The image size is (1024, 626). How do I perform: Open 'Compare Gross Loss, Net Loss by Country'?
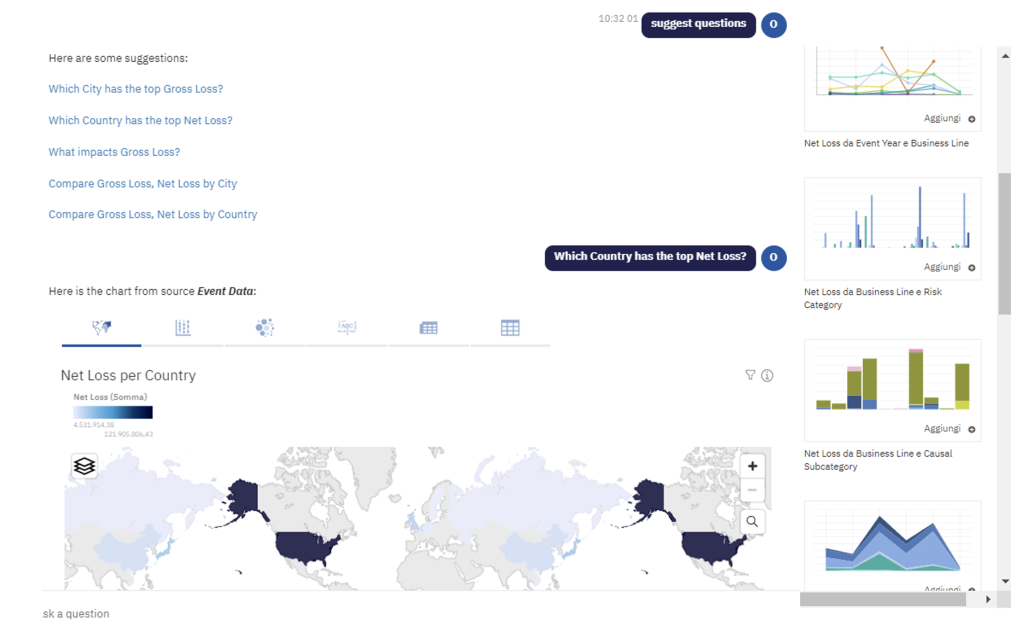(153, 214)
